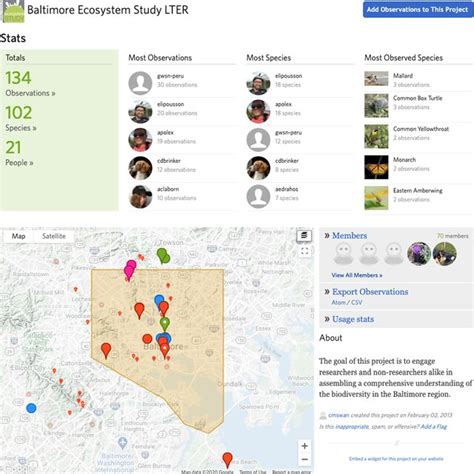Screen dimensions: 474x474
Task: Open the Common Yellowthroat thumbnail
Action: 376,136
